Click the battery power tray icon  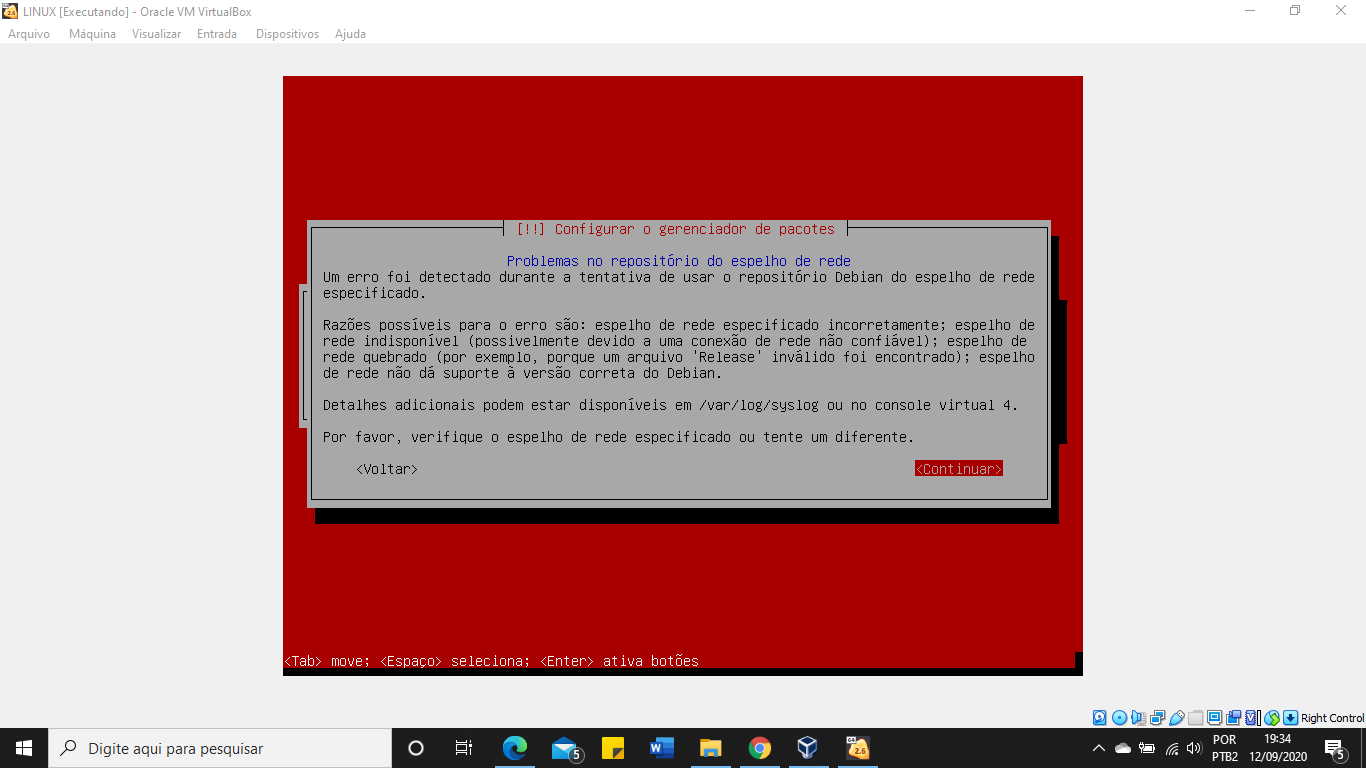(x=1147, y=748)
